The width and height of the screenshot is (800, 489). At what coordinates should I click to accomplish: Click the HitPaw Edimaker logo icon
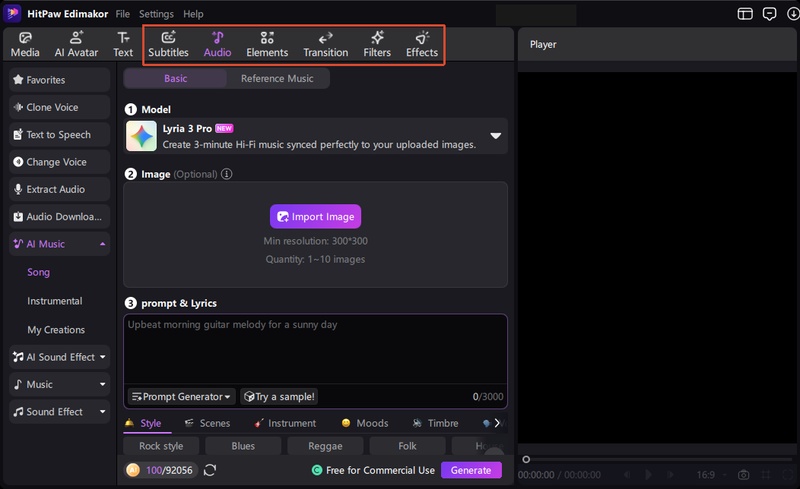click(12, 13)
